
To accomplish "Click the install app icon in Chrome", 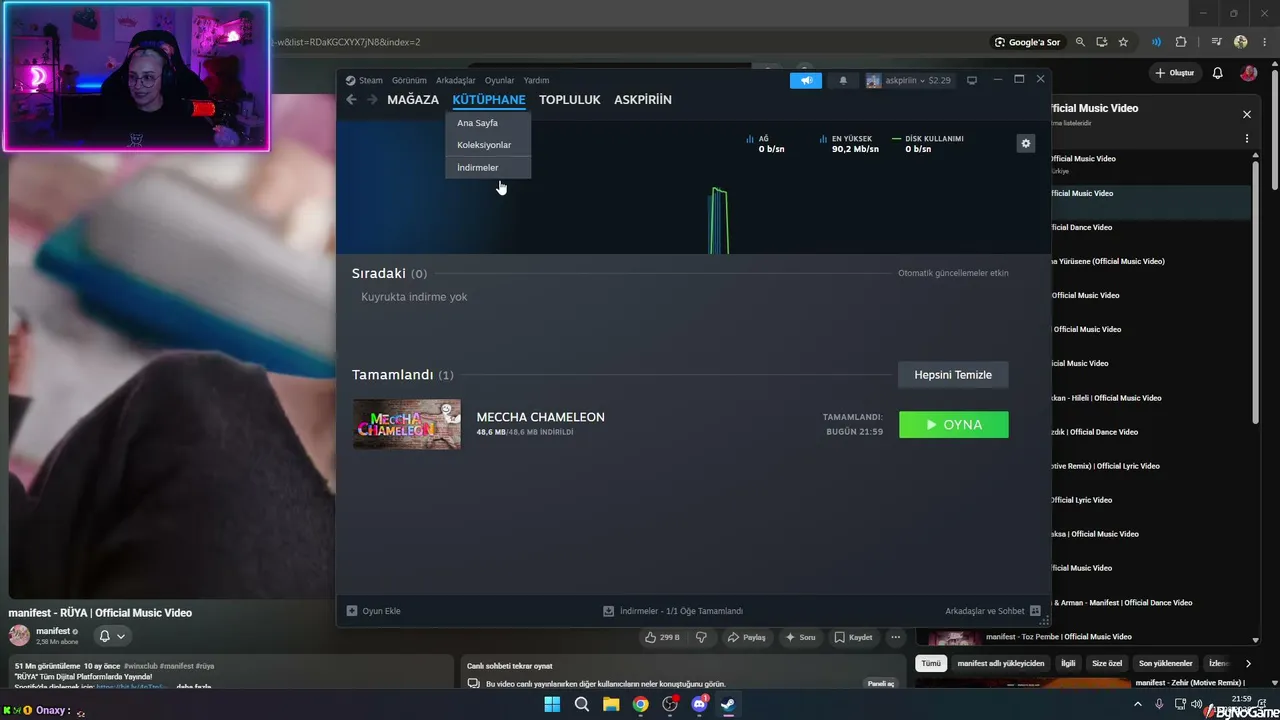I will [1102, 42].
